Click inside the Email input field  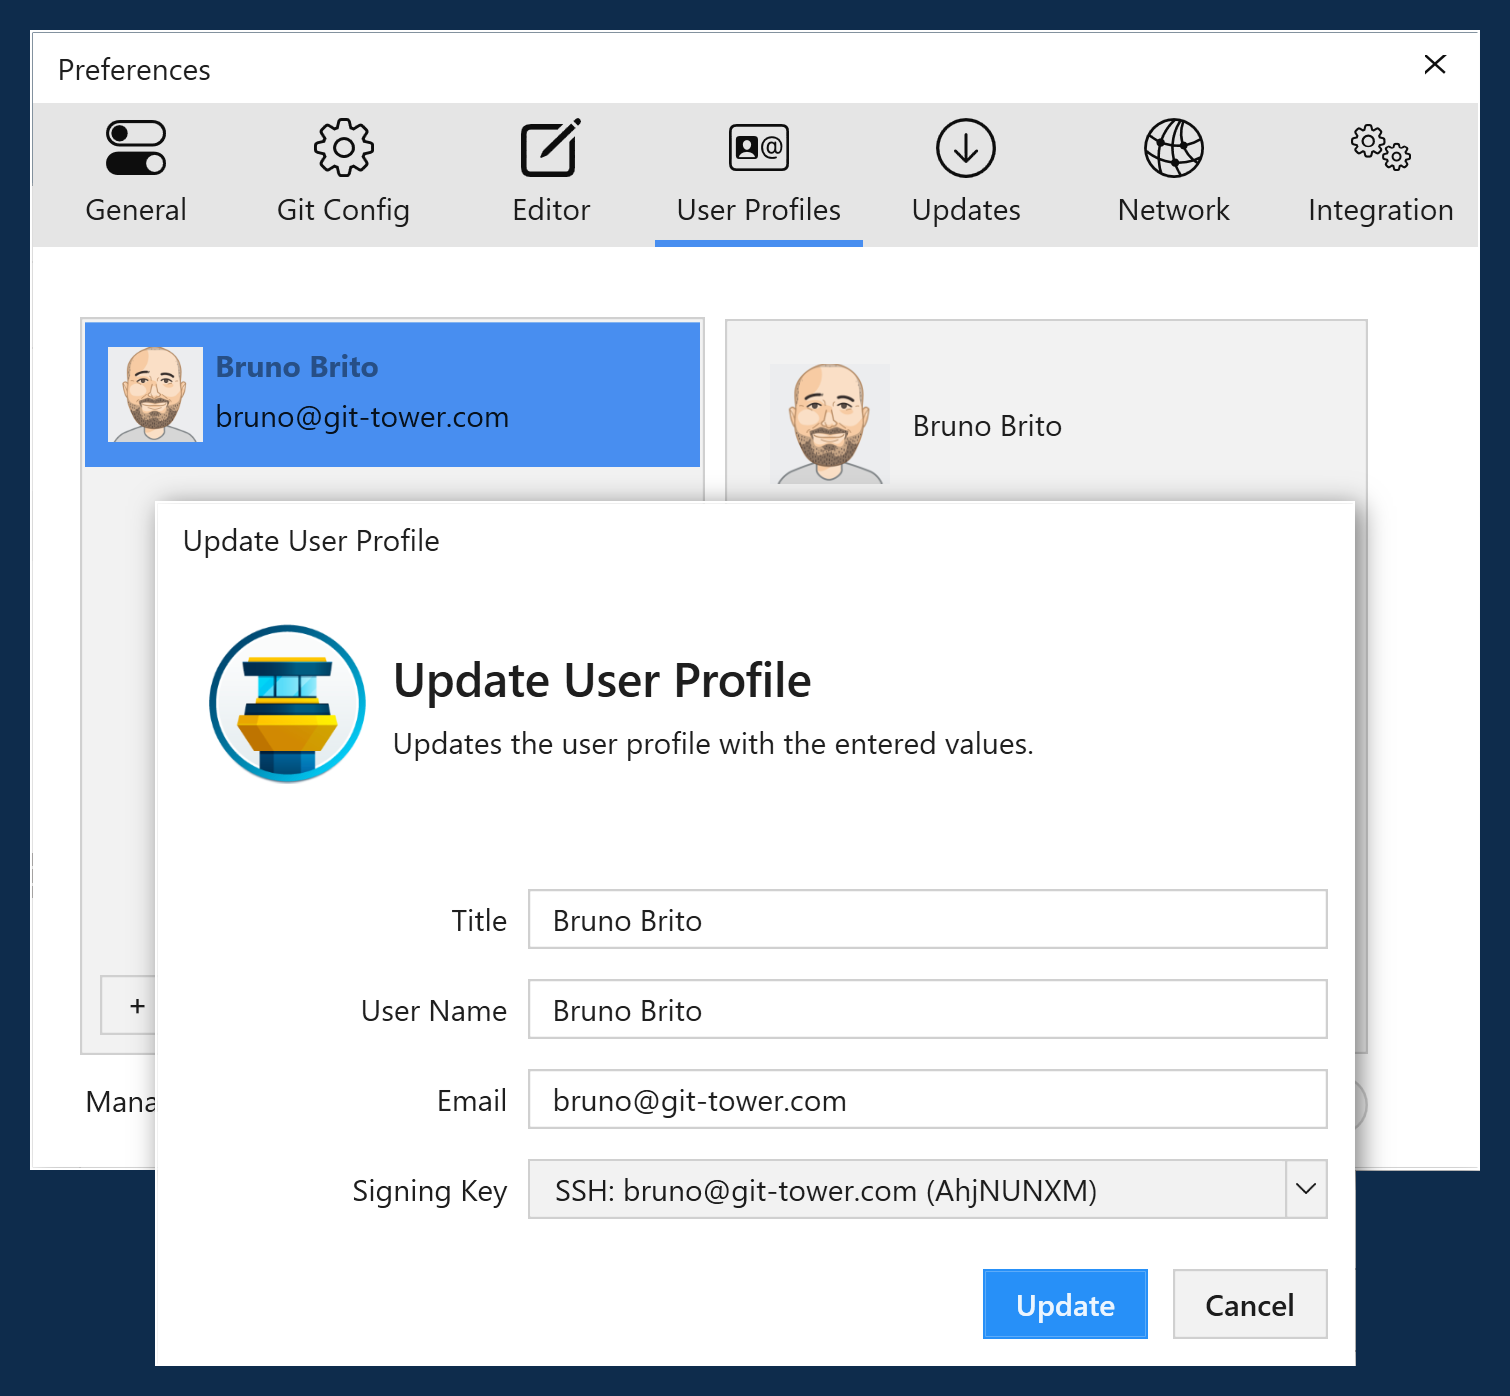[x=926, y=1099]
